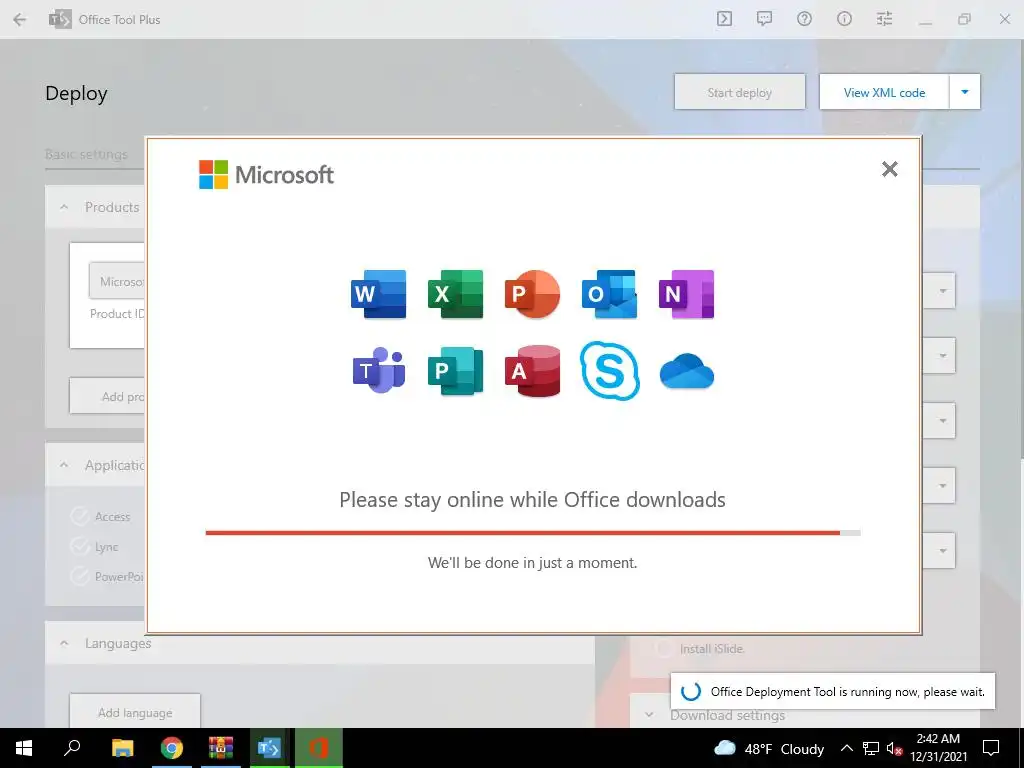Open the fourth dropdown on the right panel

[x=942, y=485]
